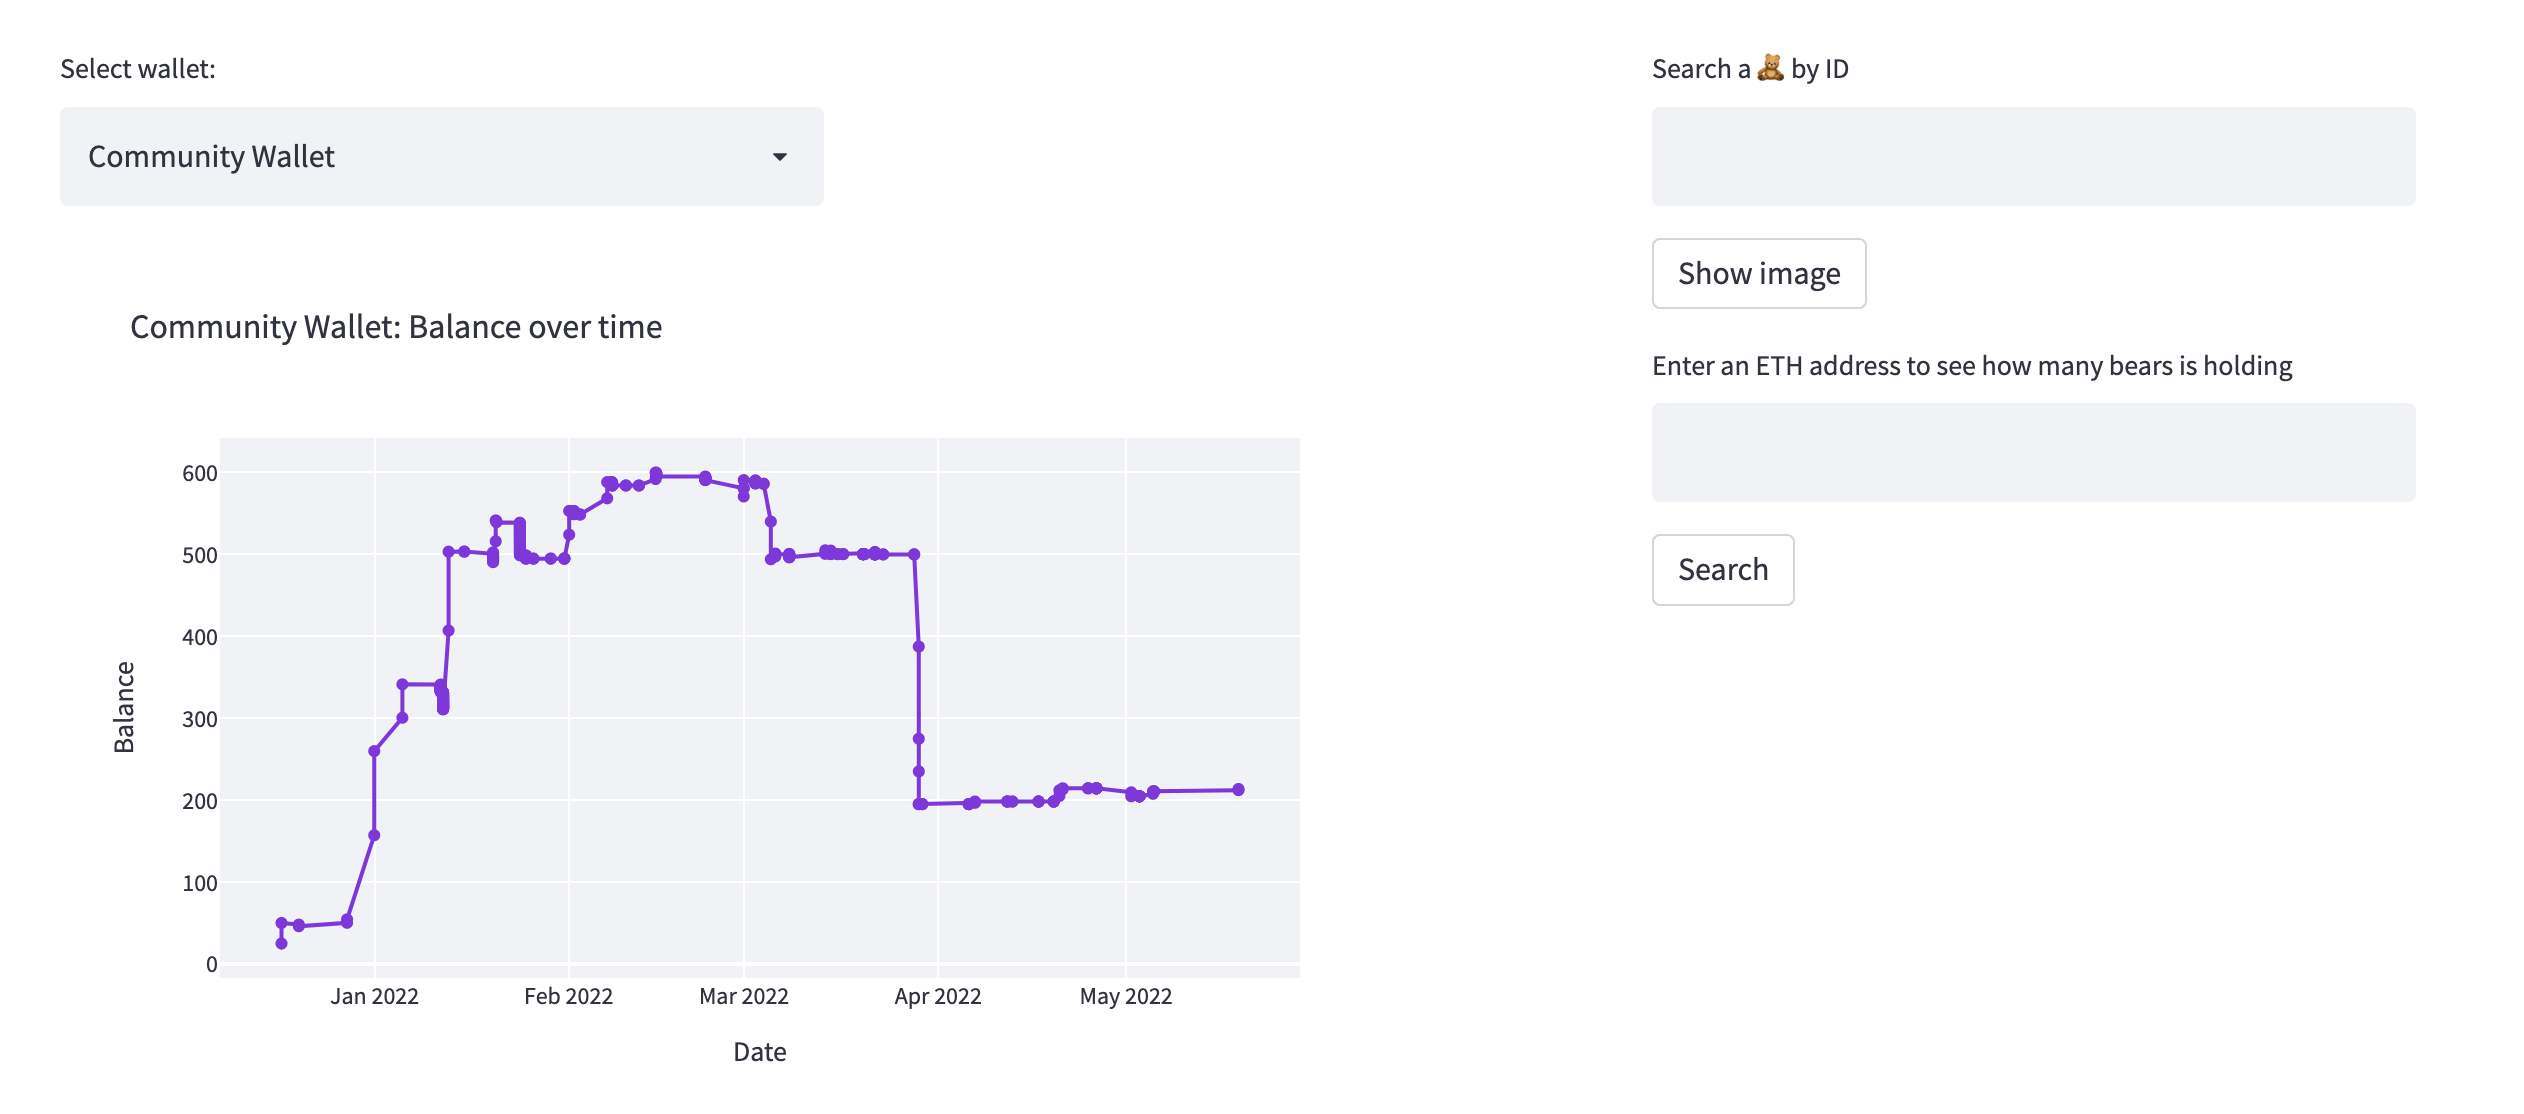Click the last data point after May 2022
The width and height of the screenshot is (2524, 1114).
(x=1238, y=790)
